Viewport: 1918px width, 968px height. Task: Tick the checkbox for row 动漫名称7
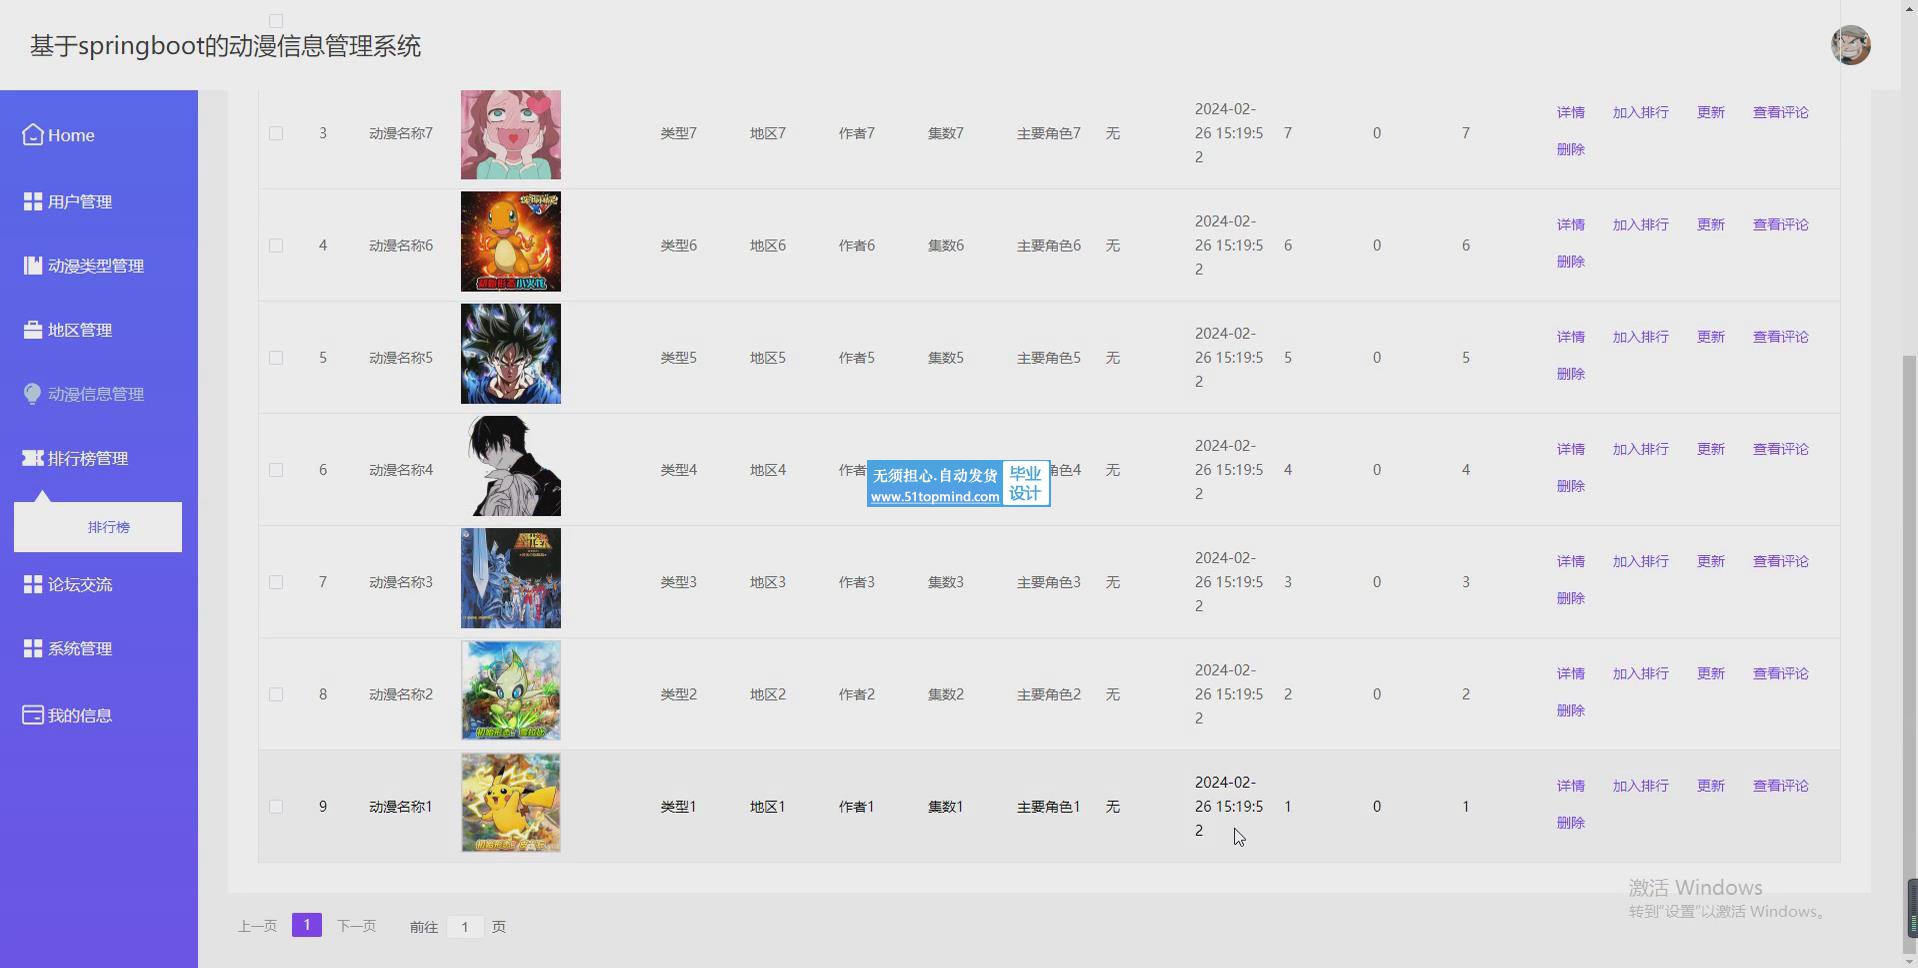[x=276, y=133]
